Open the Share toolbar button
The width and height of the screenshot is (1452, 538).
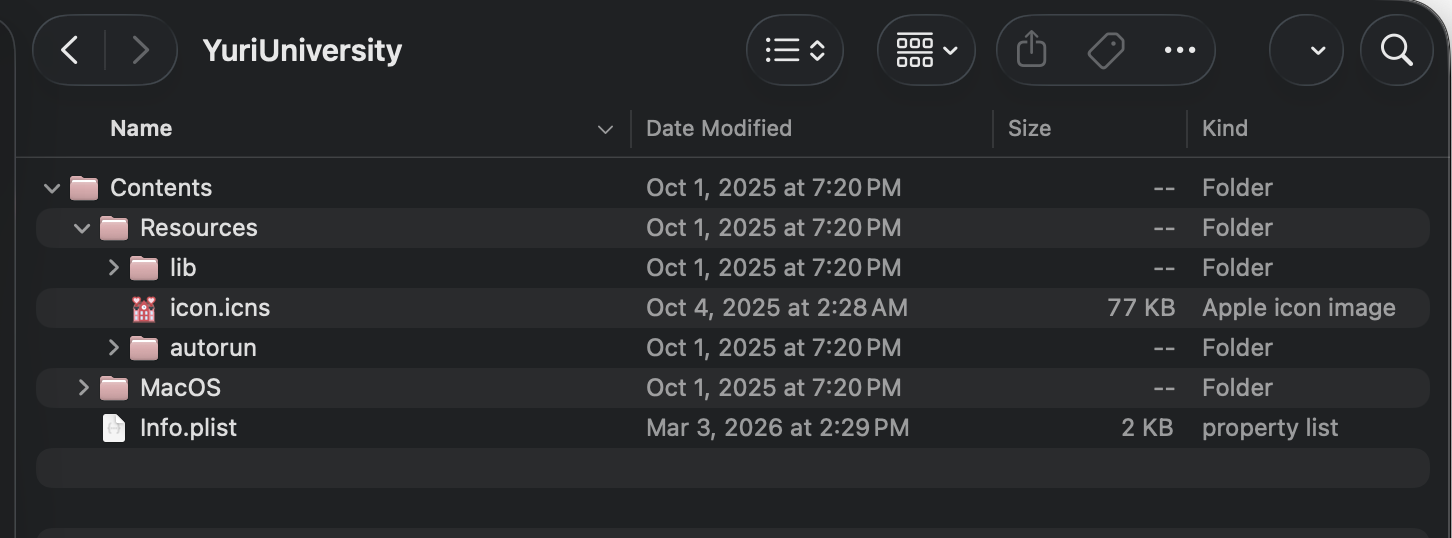[1031, 50]
